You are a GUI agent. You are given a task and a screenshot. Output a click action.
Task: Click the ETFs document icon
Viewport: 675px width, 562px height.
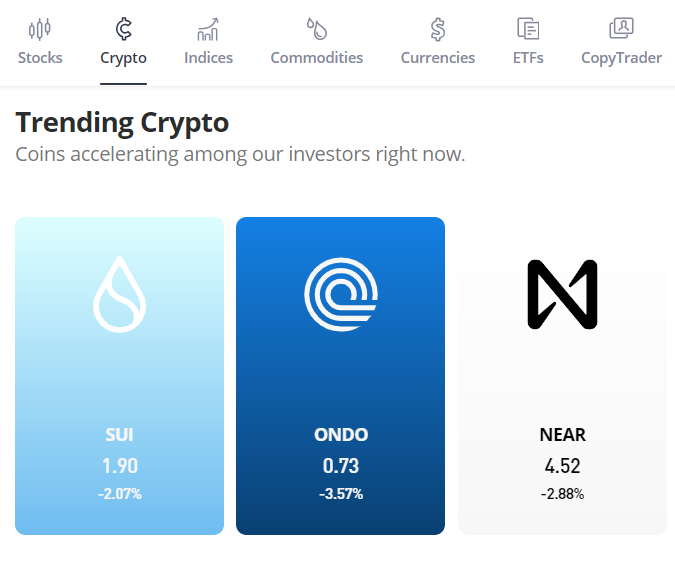pos(528,28)
